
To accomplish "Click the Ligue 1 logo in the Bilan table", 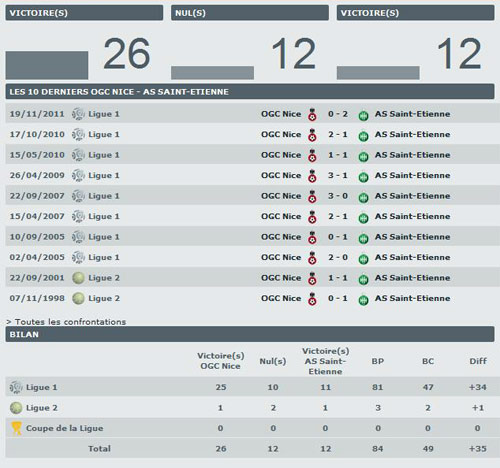I will [x=16, y=387].
